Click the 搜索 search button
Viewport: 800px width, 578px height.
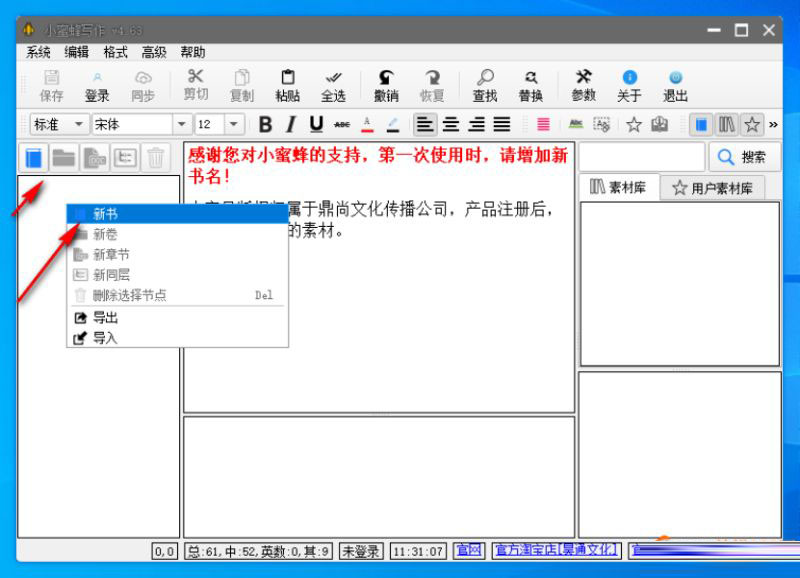745,157
